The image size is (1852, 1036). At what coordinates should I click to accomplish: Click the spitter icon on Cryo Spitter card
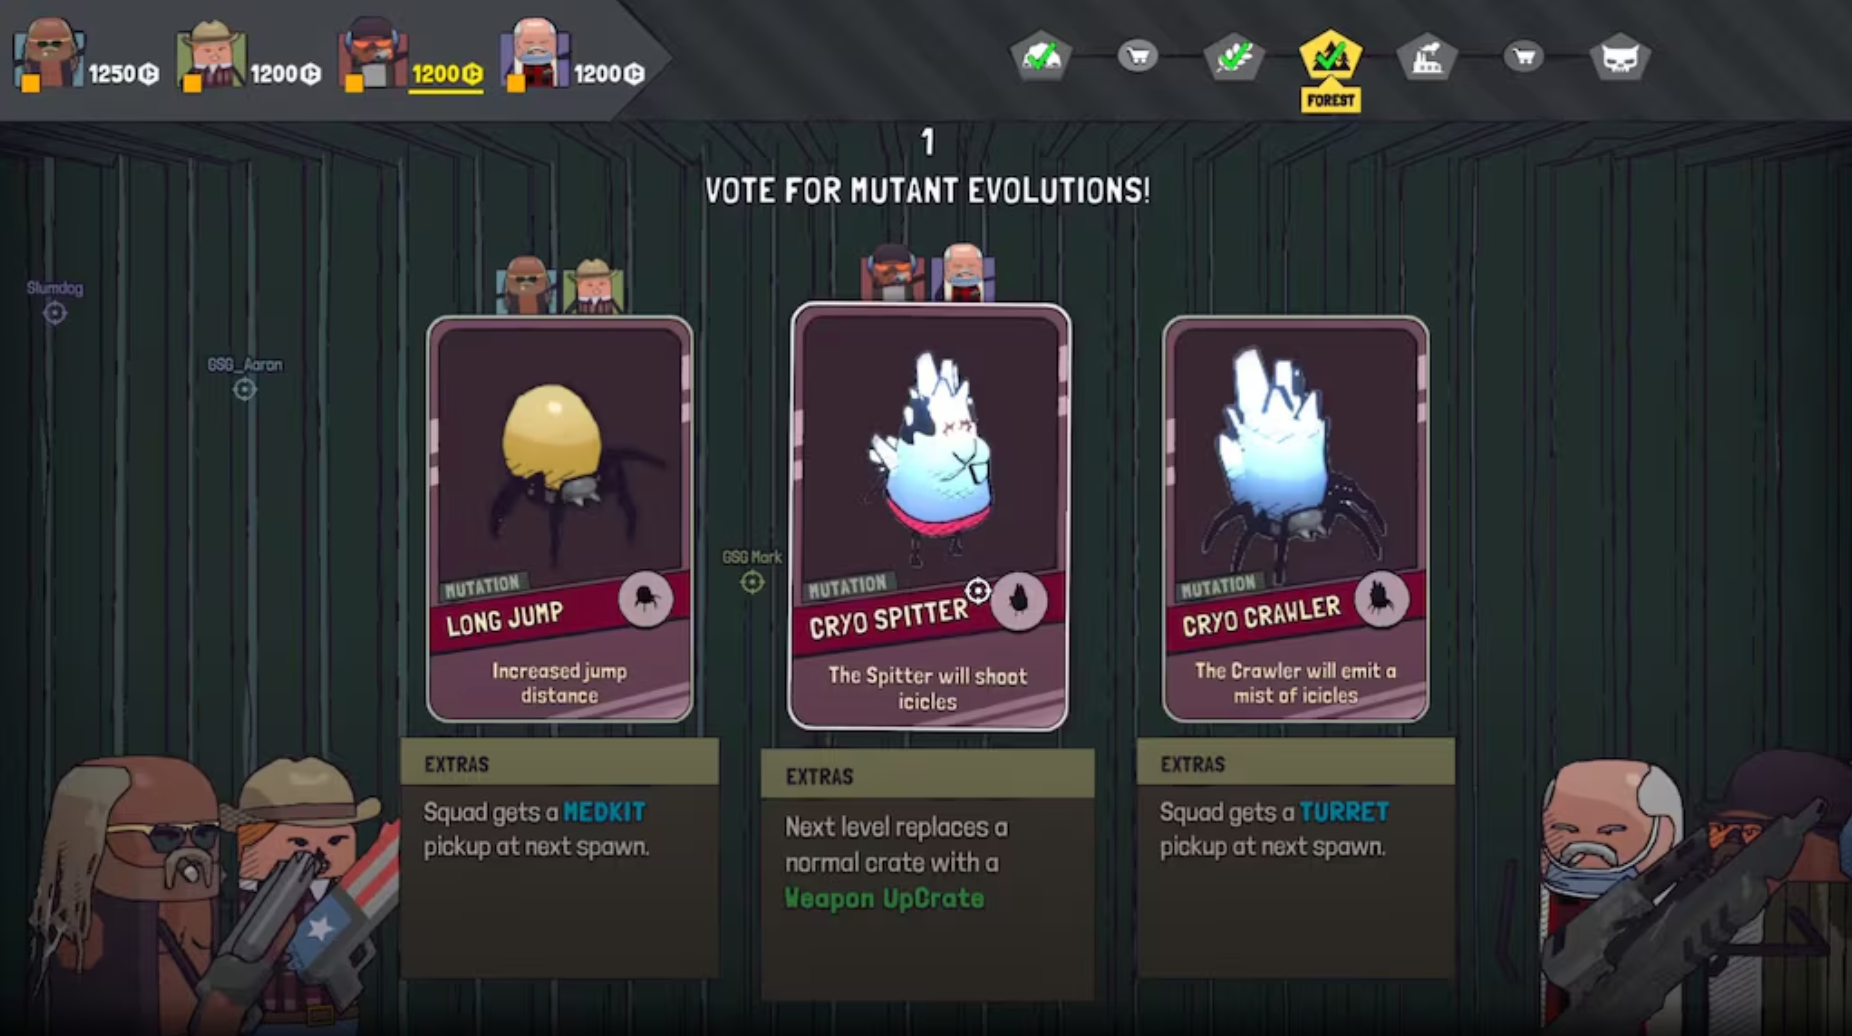coord(1019,601)
